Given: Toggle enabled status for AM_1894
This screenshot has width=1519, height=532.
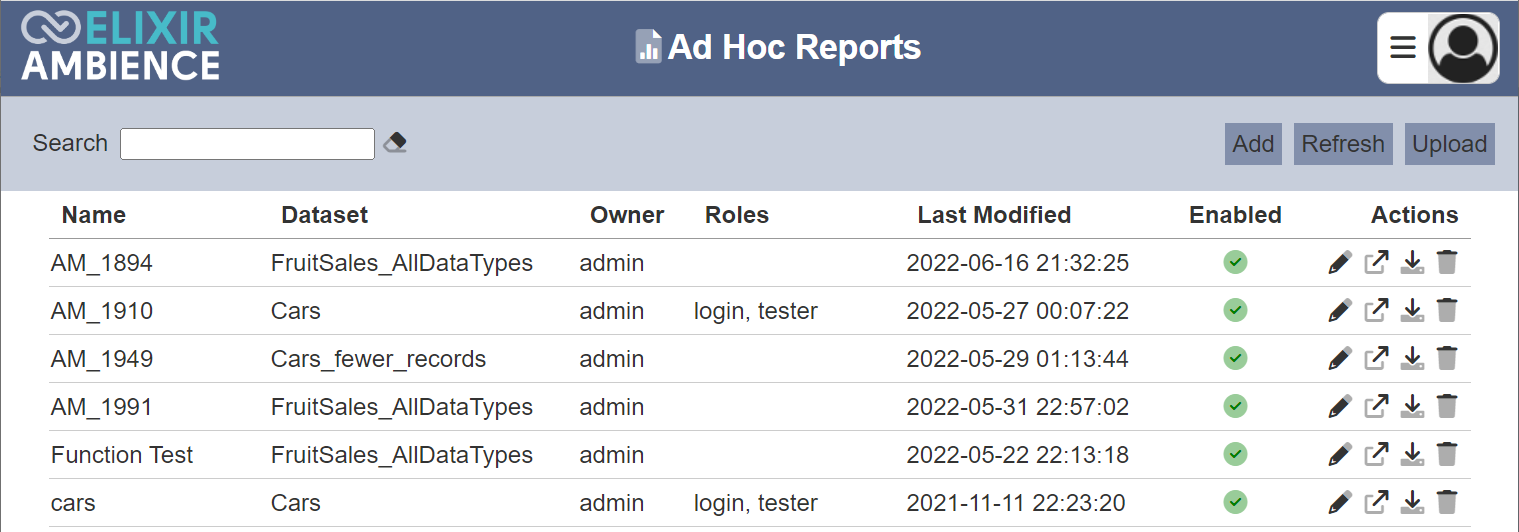Looking at the screenshot, I should pyautogui.click(x=1235, y=262).
